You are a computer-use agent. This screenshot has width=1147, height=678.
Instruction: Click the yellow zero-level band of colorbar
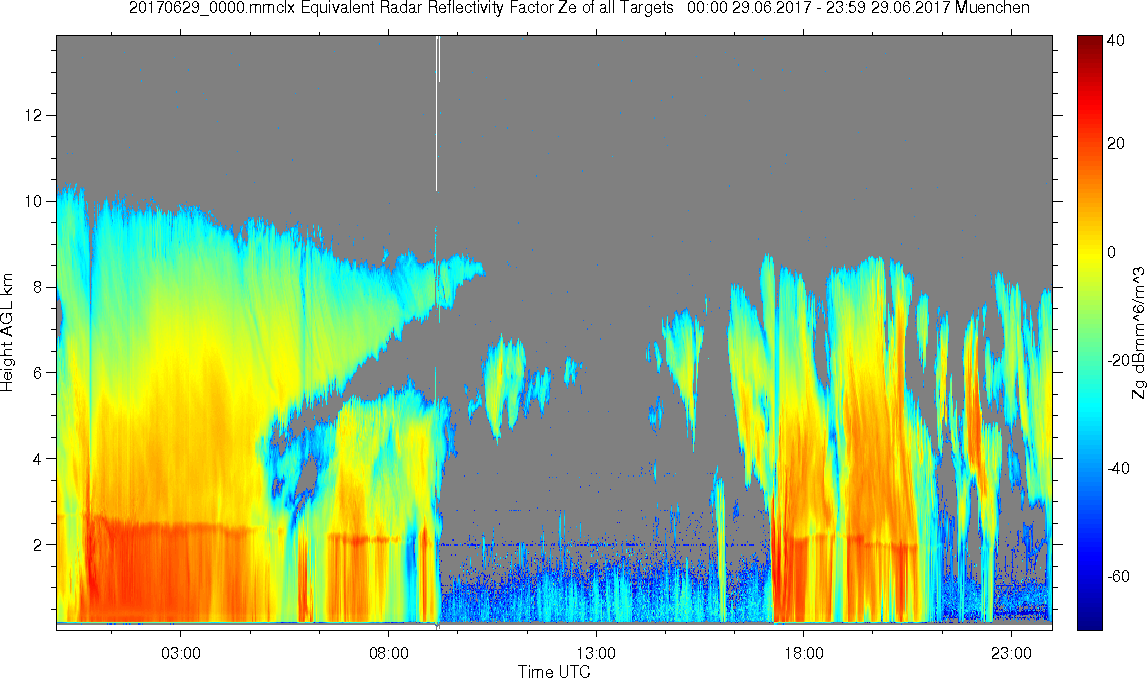(1089, 252)
